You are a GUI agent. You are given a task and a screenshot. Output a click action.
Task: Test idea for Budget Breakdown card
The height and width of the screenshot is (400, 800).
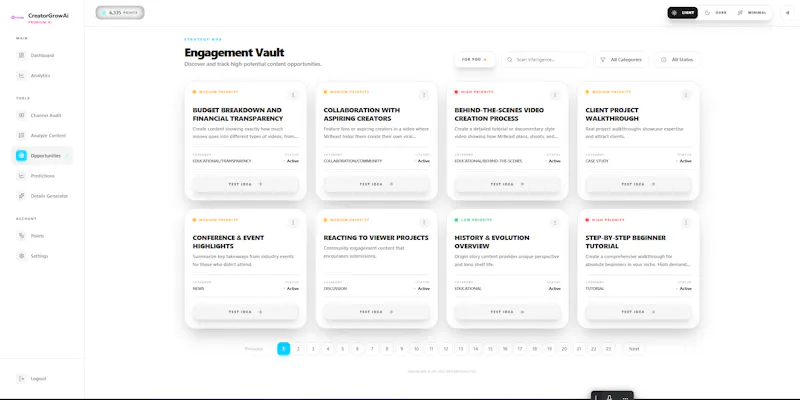pyautogui.click(x=245, y=184)
